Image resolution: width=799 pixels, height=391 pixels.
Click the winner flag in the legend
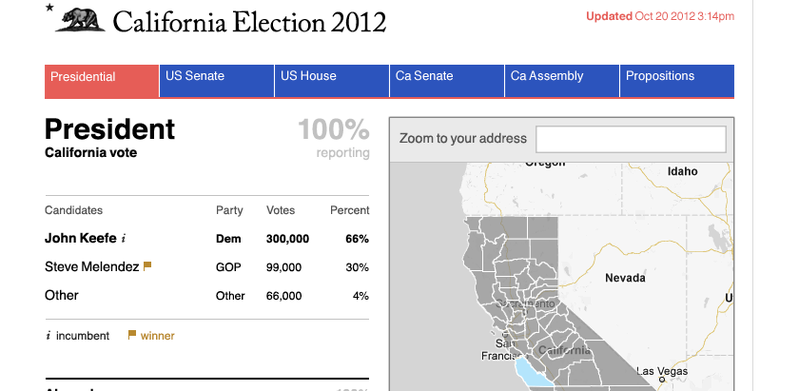pyautogui.click(x=132, y=335)
